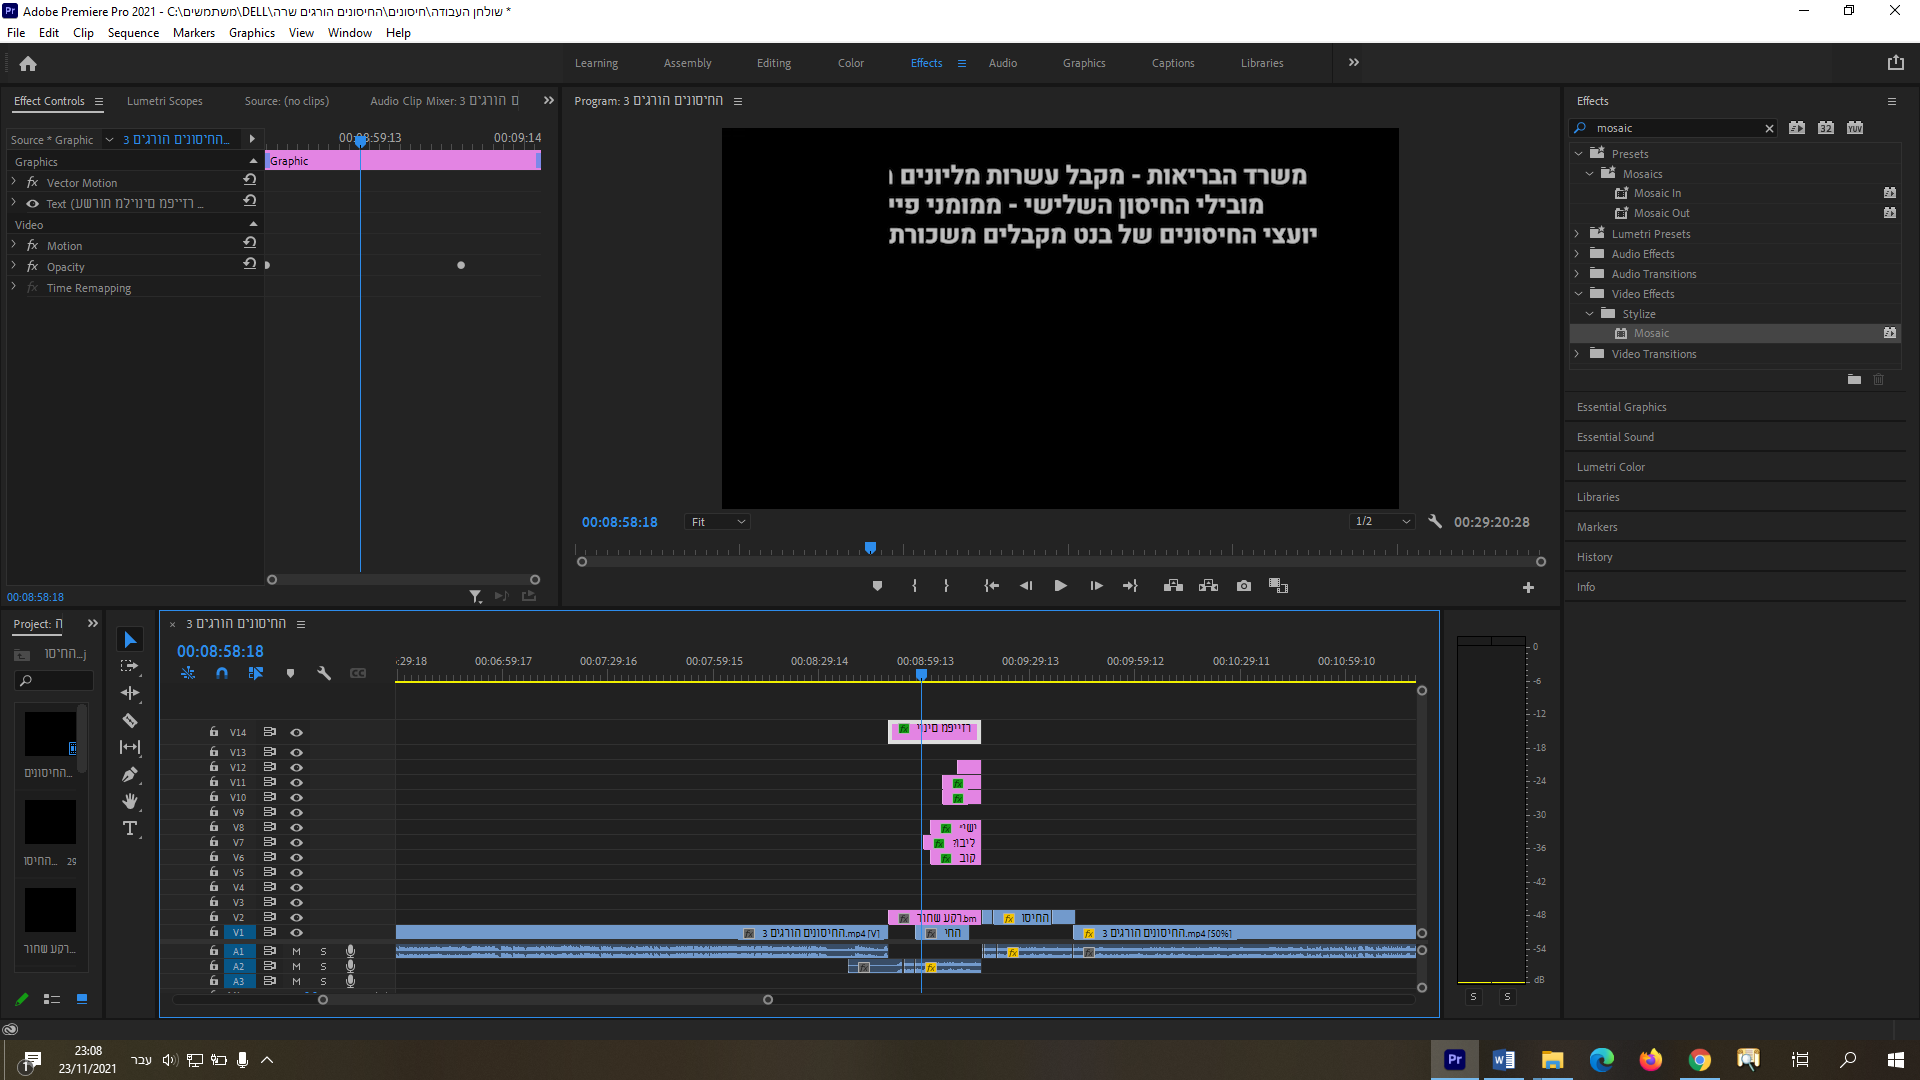Select the Type tool

coord(130,828)
